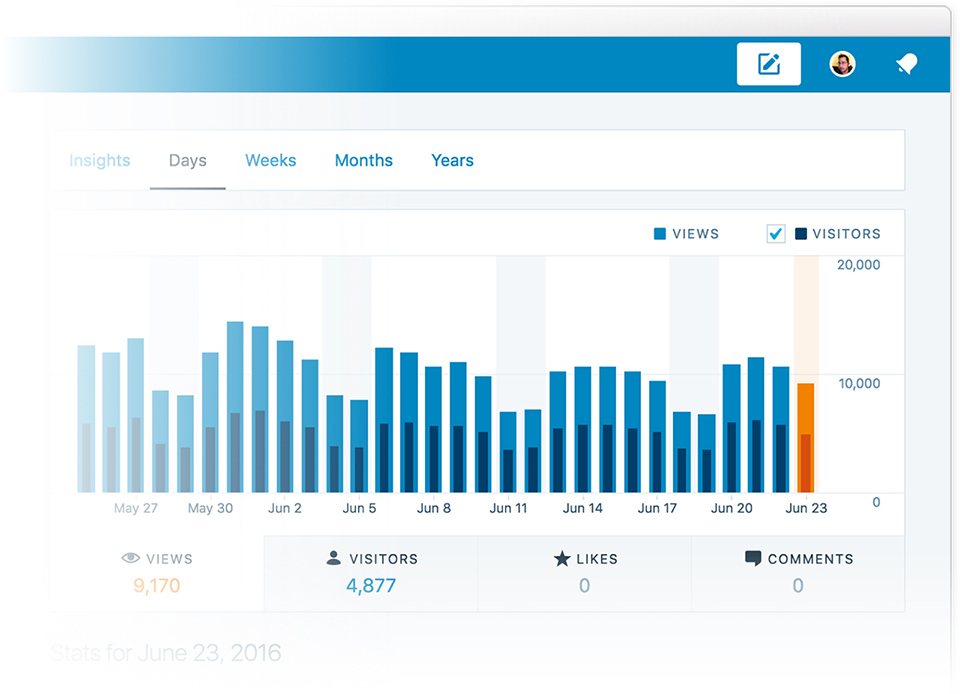
Task: Click the star icon beside Likes
Action: click(562, 559)
